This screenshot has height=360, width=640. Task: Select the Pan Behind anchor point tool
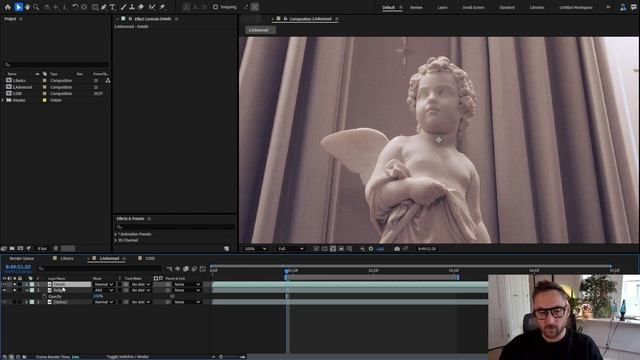tap(84, 7)
